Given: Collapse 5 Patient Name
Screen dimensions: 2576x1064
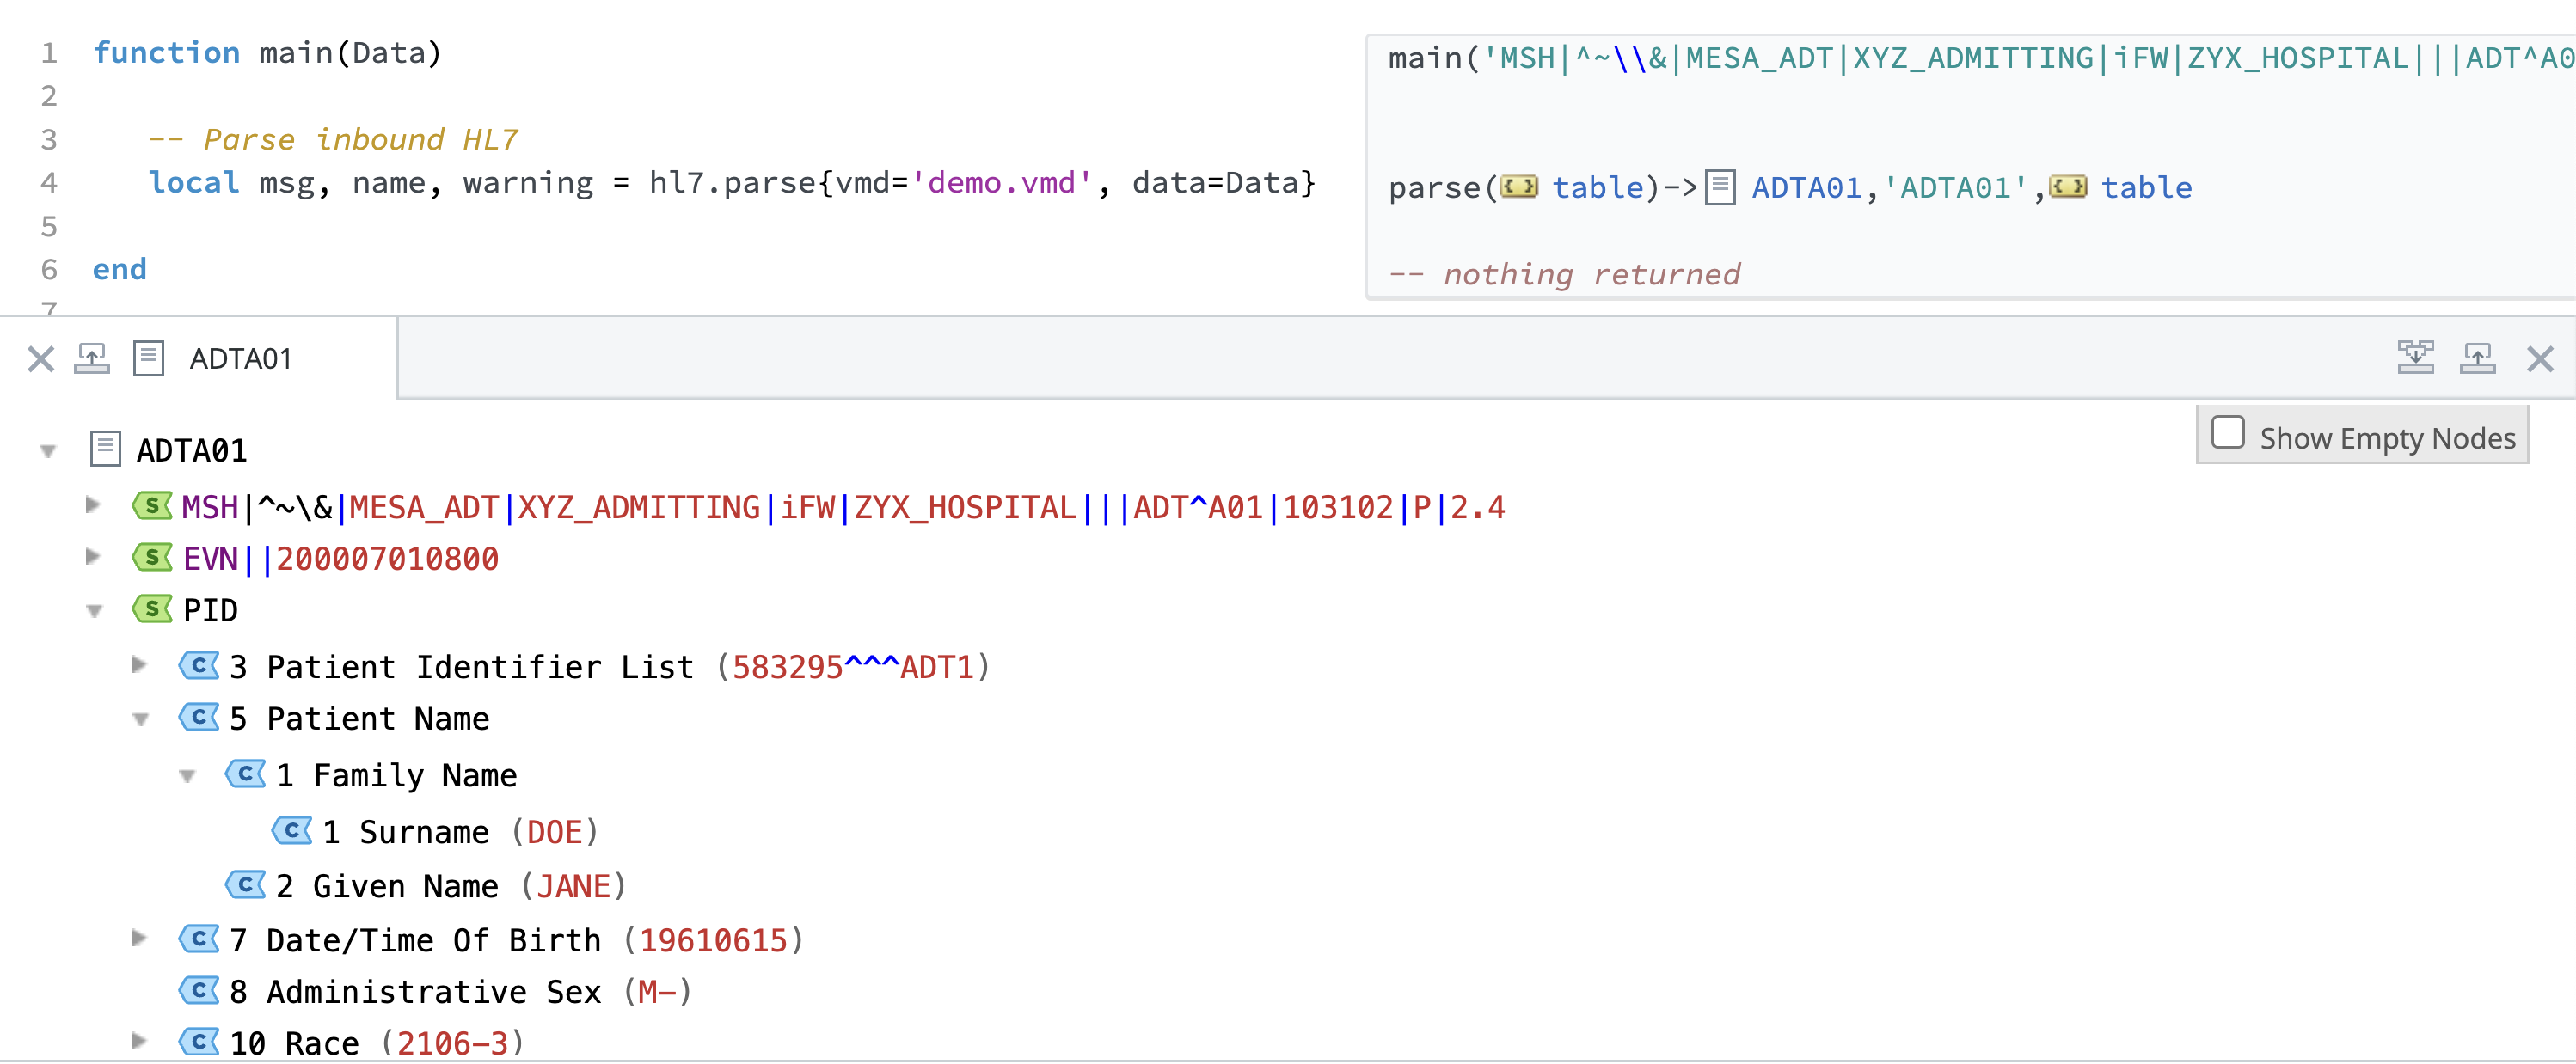Looking at the screenshot, I should [x=141, y=720].
